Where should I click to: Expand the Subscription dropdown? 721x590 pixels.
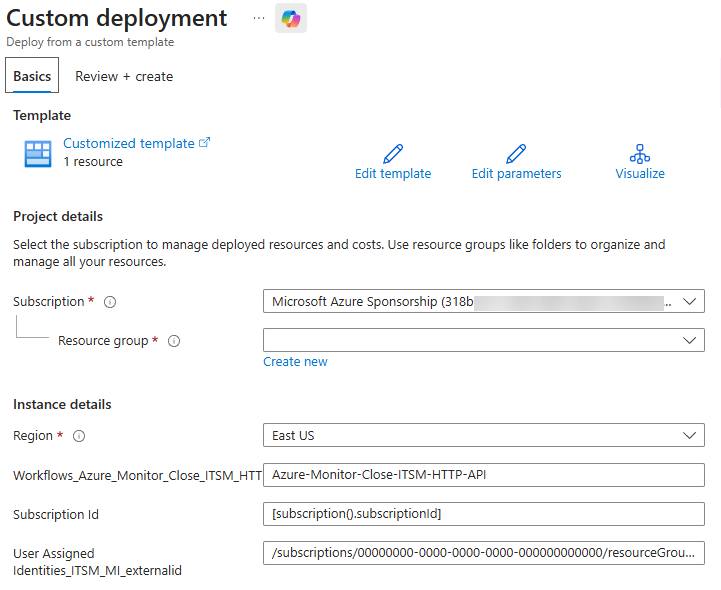coord(688,301)
